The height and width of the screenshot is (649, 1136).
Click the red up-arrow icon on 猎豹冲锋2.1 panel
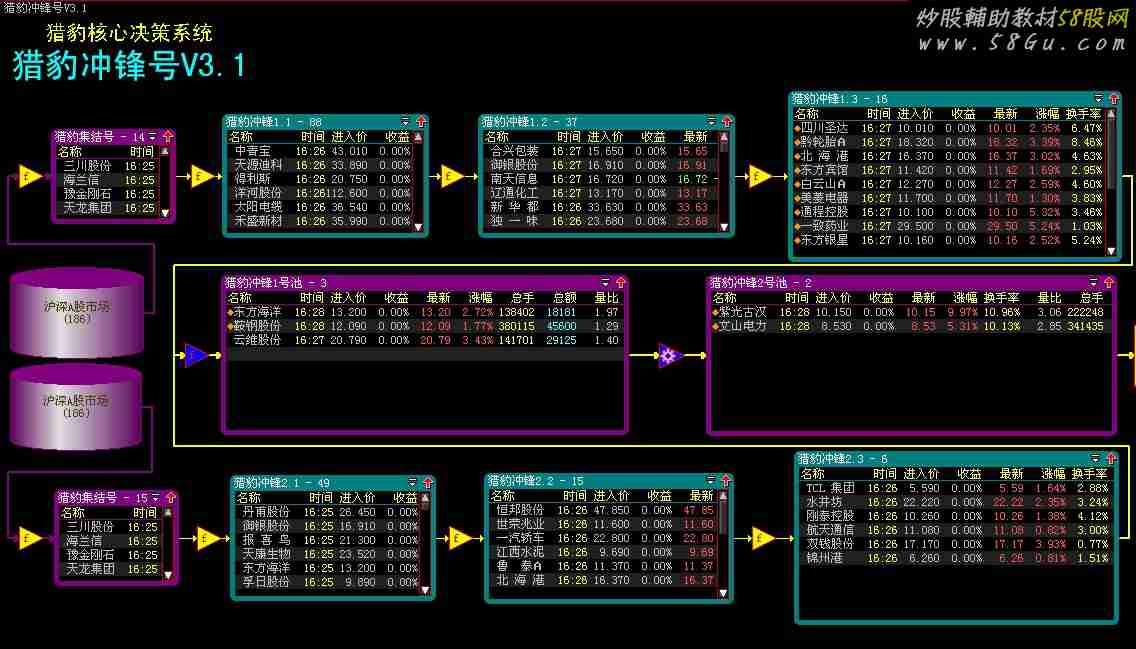pos(427,482)
